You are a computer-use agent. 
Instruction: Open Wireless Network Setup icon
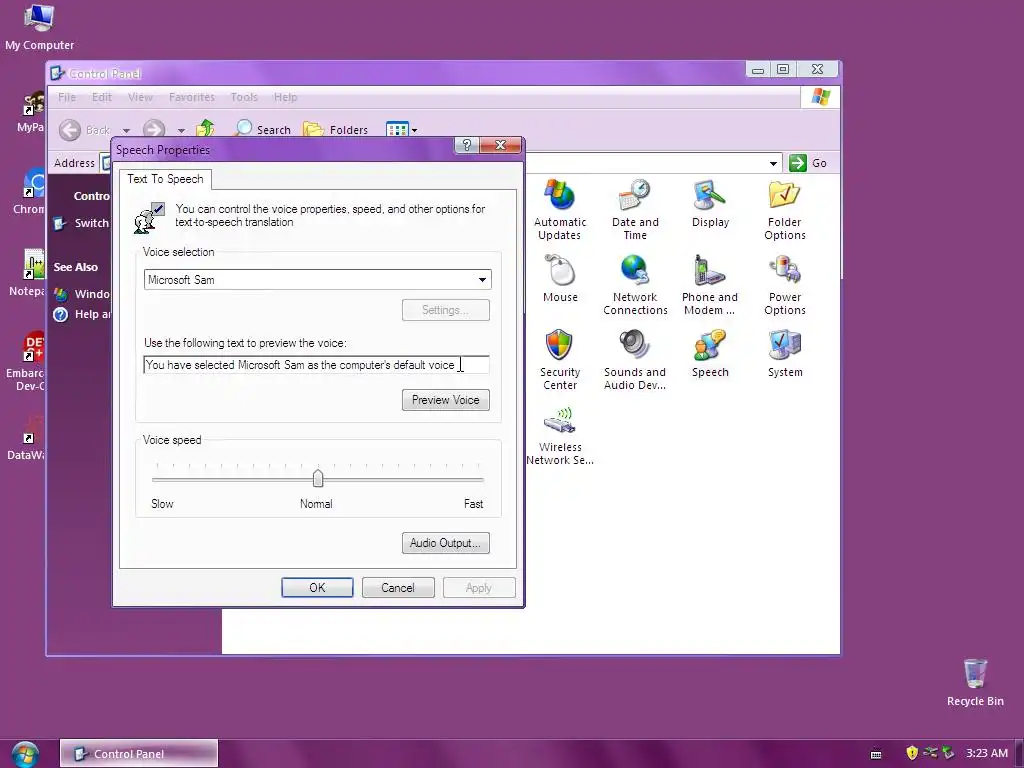click(560, 435)
